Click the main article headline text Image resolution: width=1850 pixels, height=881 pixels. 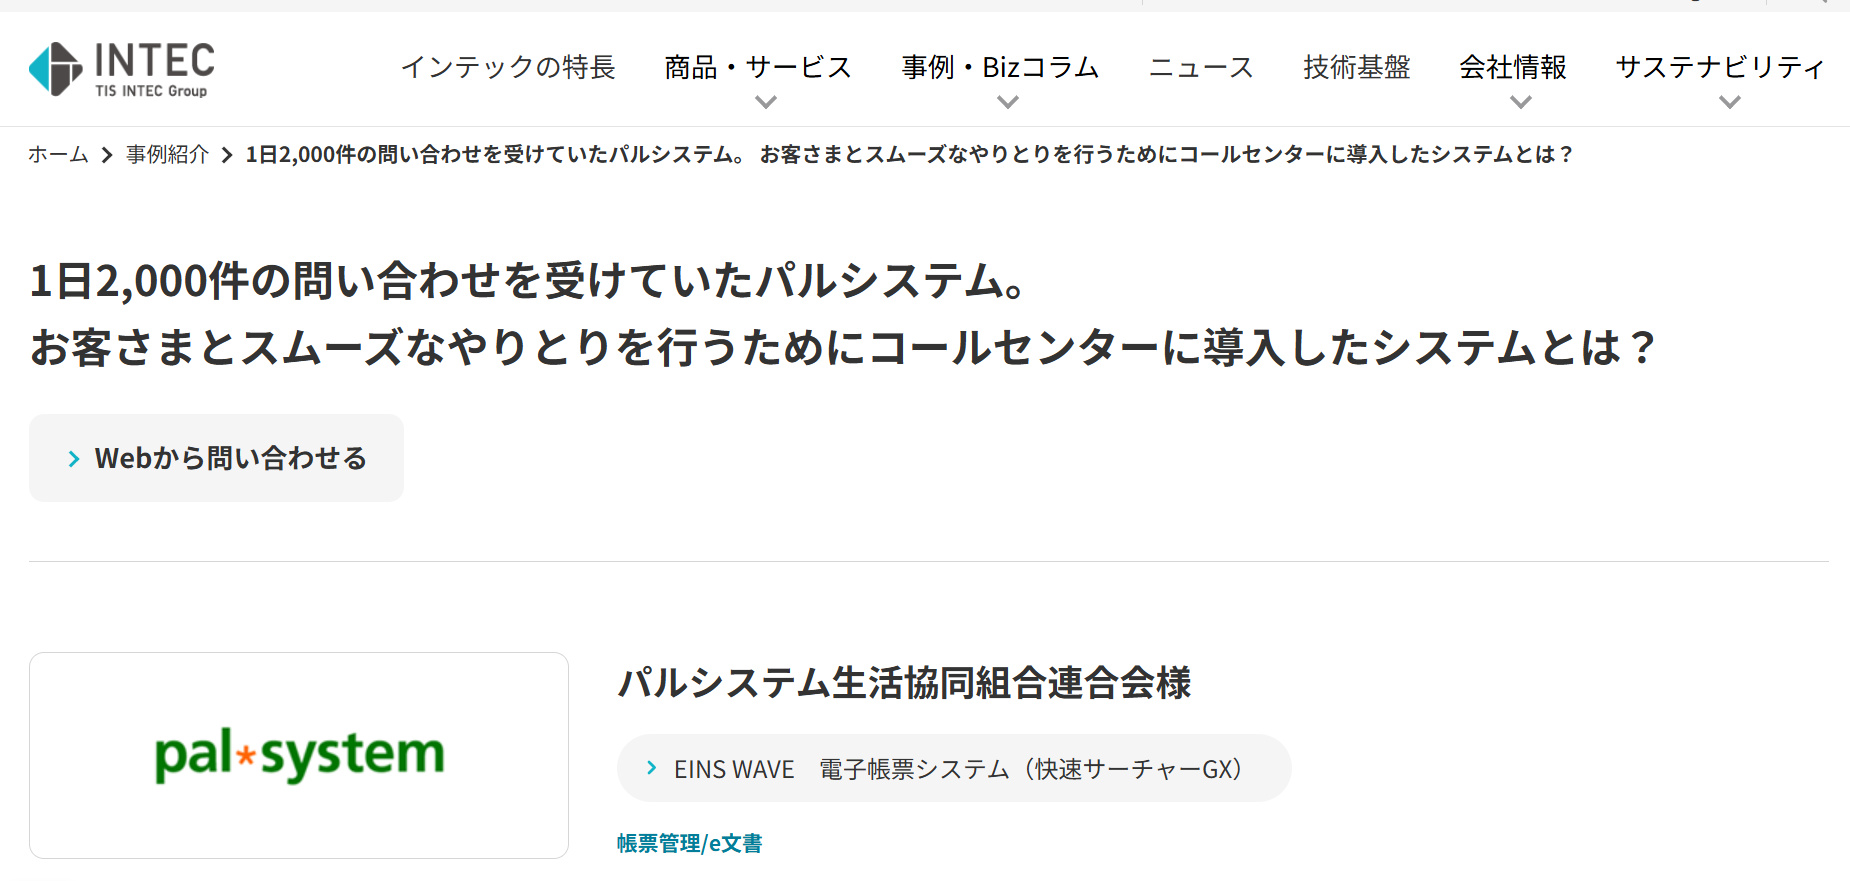(x=840, y=314)
